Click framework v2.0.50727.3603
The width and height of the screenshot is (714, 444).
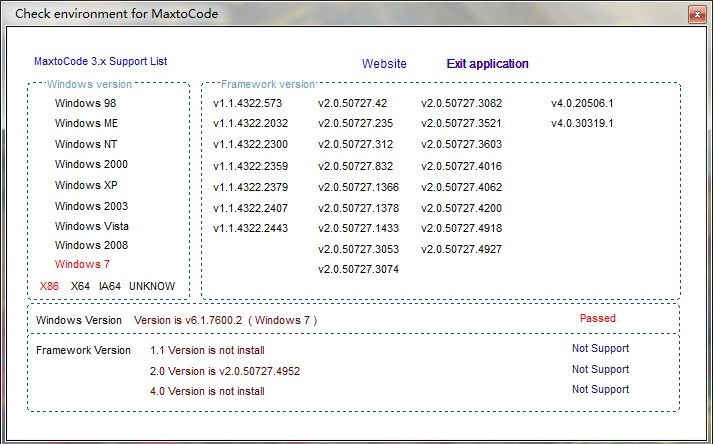click(462, 144)
